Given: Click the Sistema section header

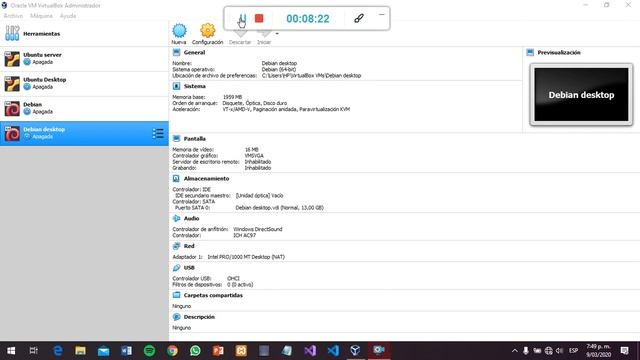Looking at the screenshot, I should pos(195,87).
